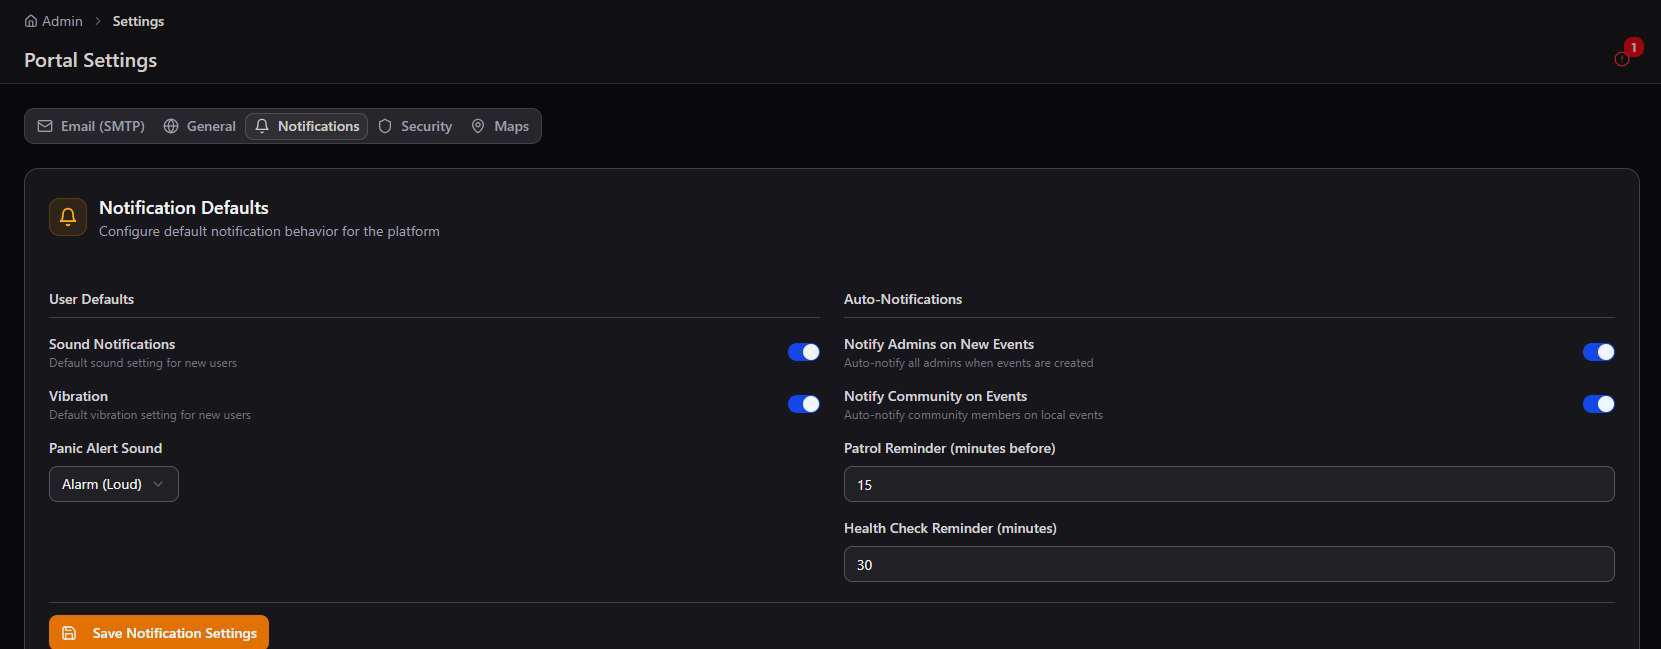Click the Portal Settings heading
Viewport: 1661px width, 649px height.
[x=91, y=60]
